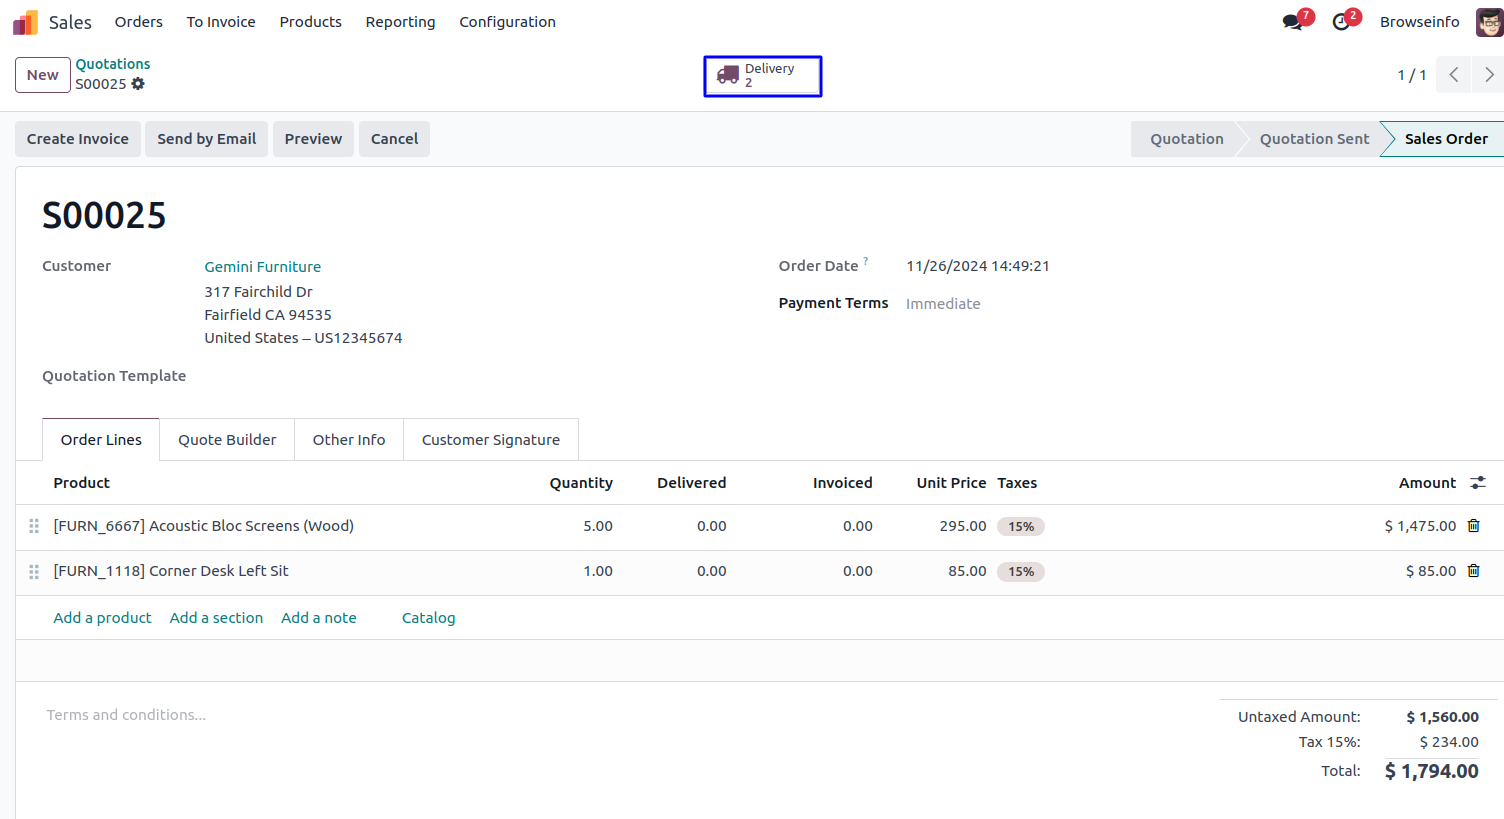Go to next record arrow

tap(1488, 75)
